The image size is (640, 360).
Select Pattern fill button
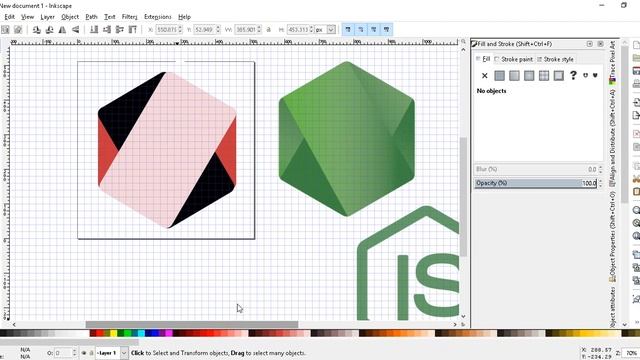(544, 76)
